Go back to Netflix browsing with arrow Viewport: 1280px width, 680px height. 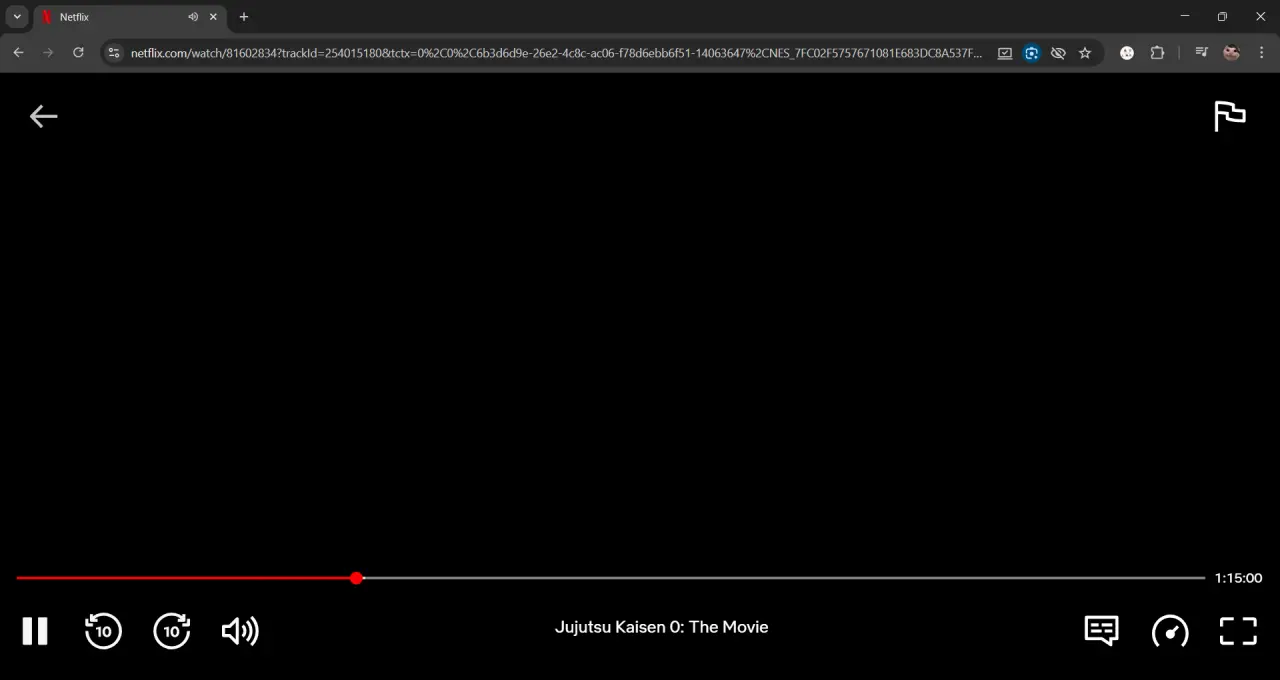tap(43, 117)
